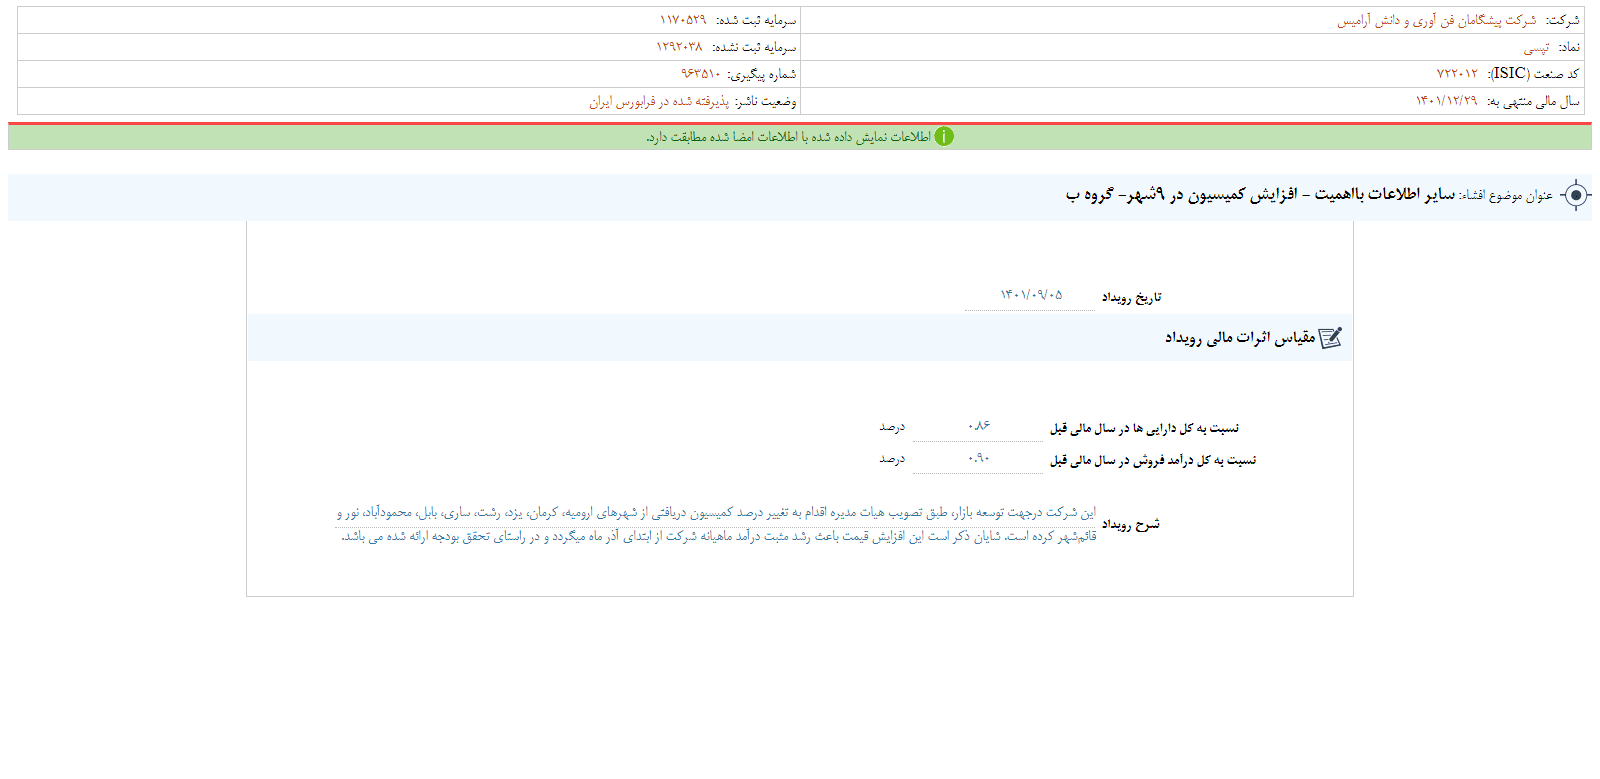Click the label نسبت به کل درآمد فروش در سال مالی قبل
The image size is (1600, 779).
[1153, 460]
